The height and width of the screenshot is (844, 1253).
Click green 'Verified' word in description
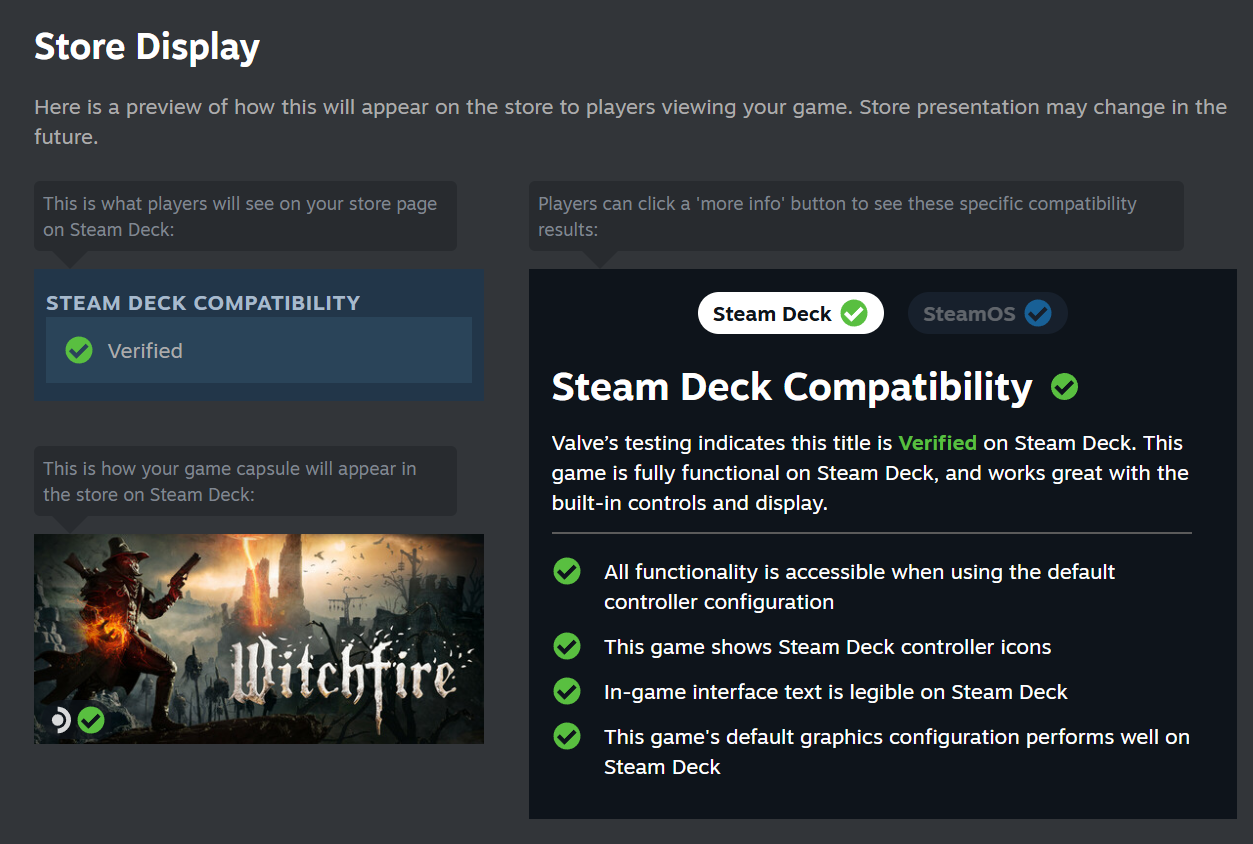[938, 443]
